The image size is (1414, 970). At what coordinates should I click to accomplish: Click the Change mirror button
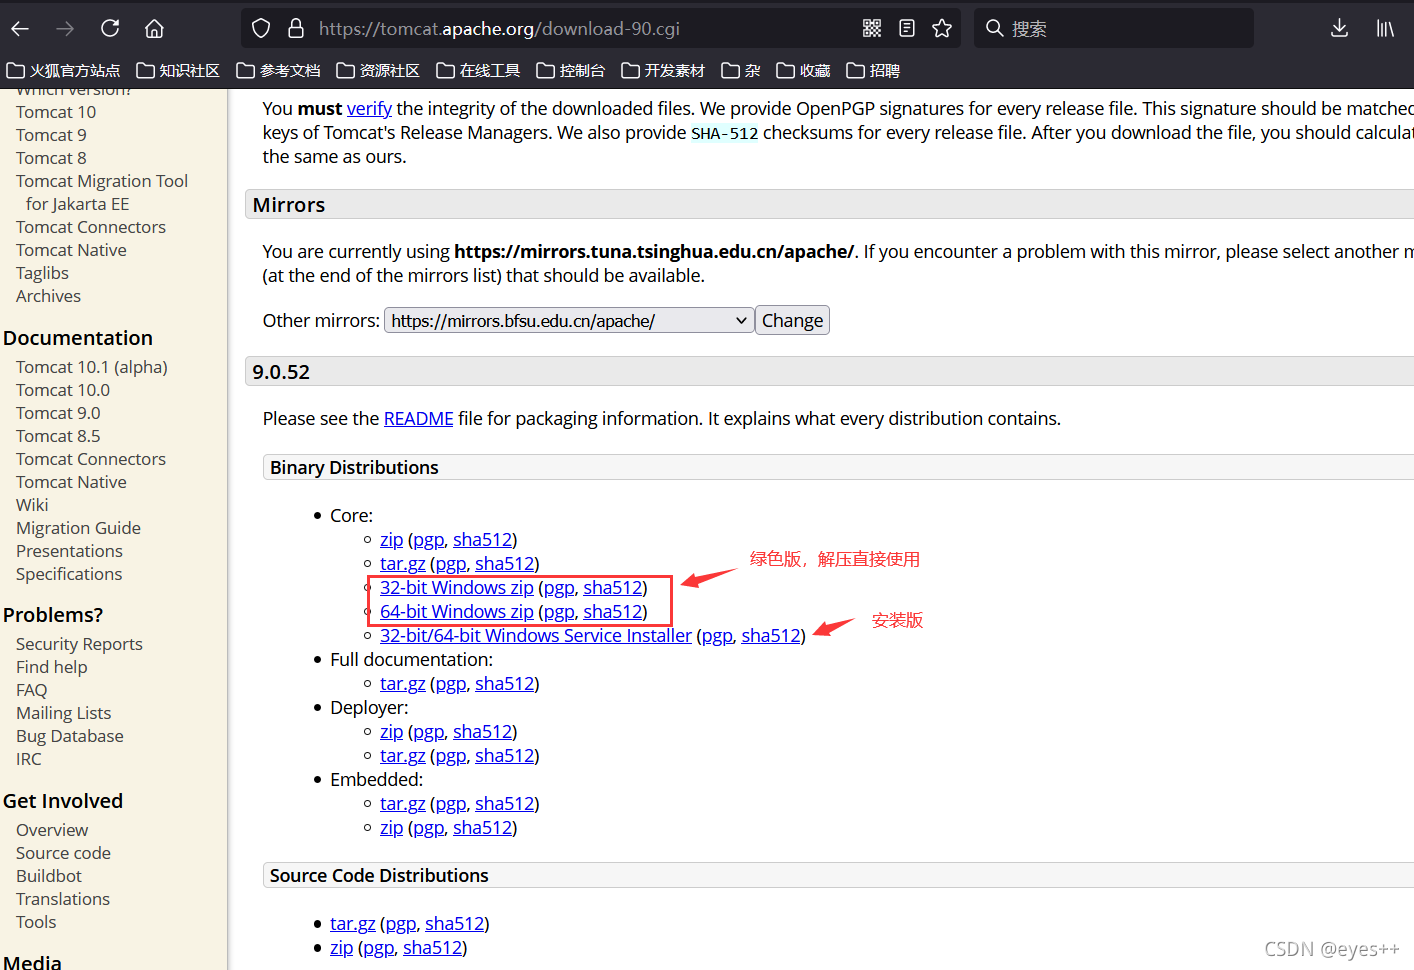tap(792, 321)
